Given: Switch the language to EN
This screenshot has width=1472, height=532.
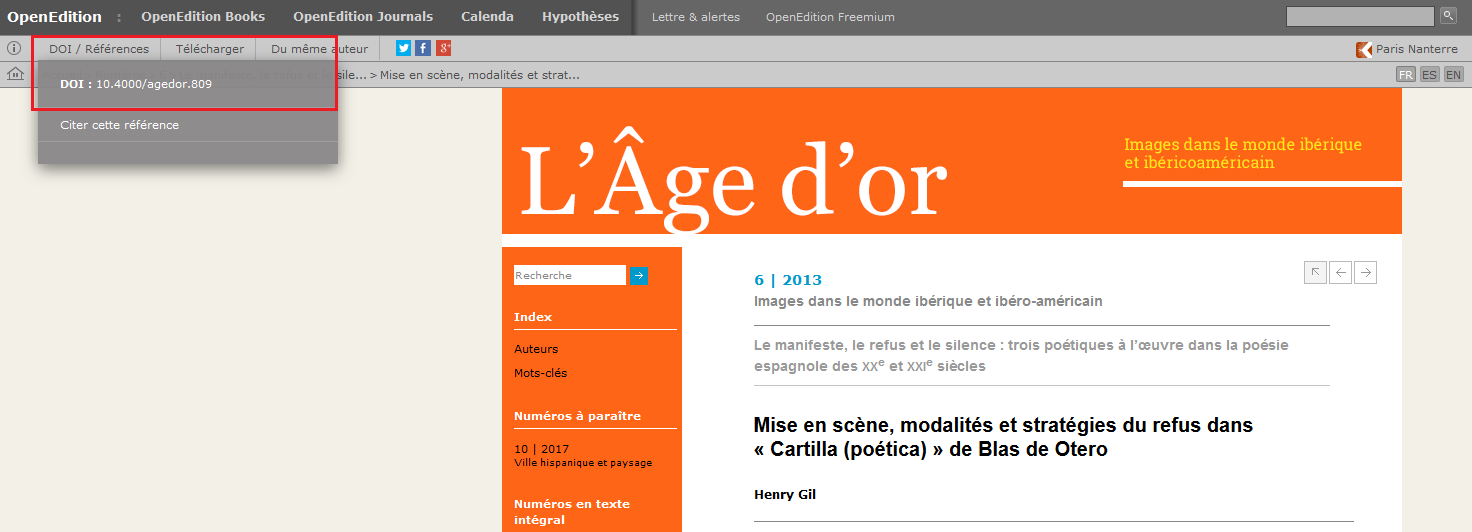Looking at the screenshot, I should (1453, 75).
